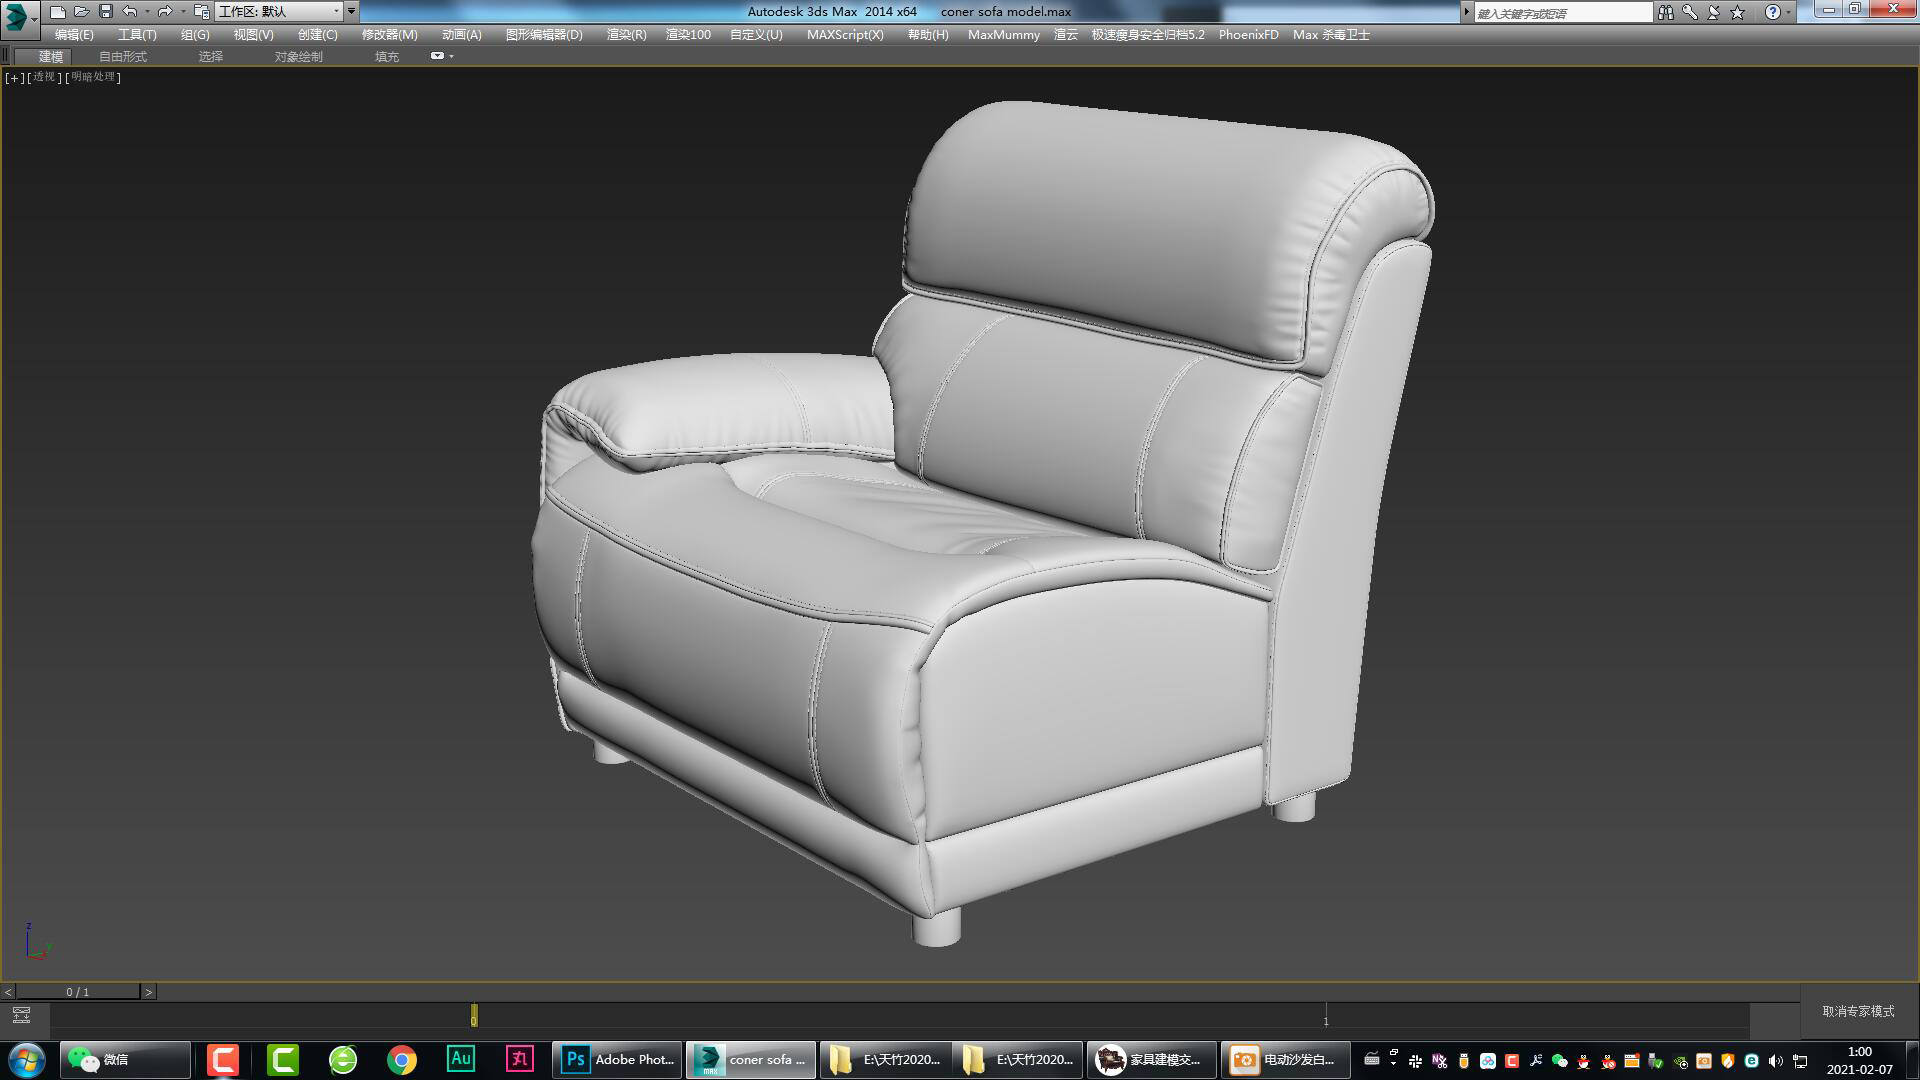Switch to the 自由形式 ribbon tab
Viewport: 1920px width, 1080px height.
pos(122,56)
